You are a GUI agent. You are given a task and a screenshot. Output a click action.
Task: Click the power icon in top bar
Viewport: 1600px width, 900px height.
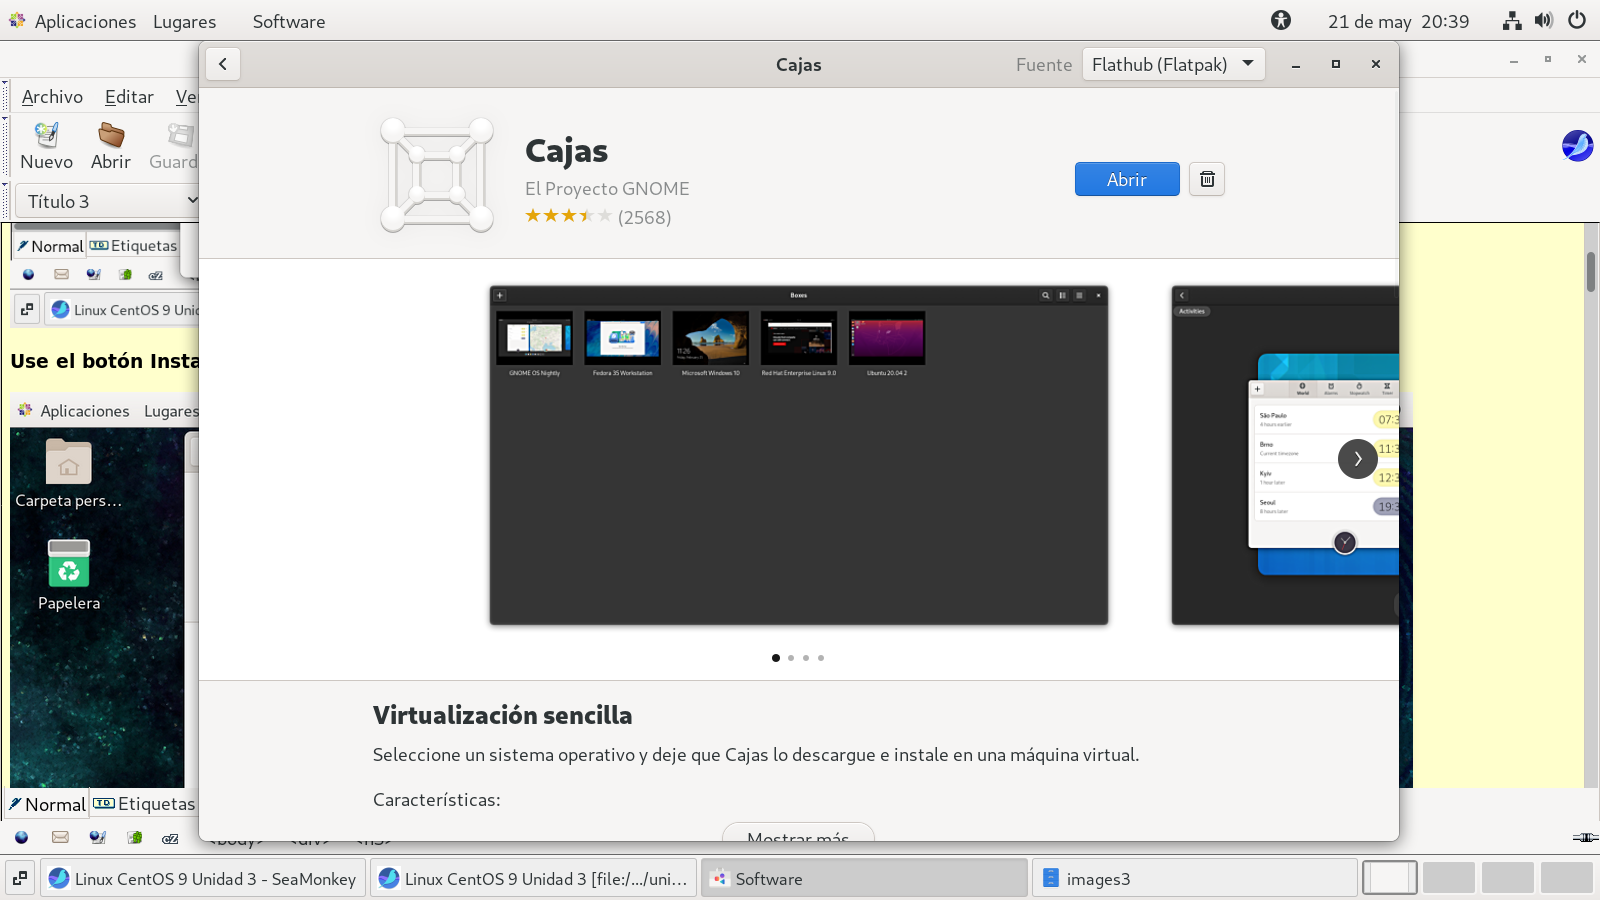click(1577, 21)
